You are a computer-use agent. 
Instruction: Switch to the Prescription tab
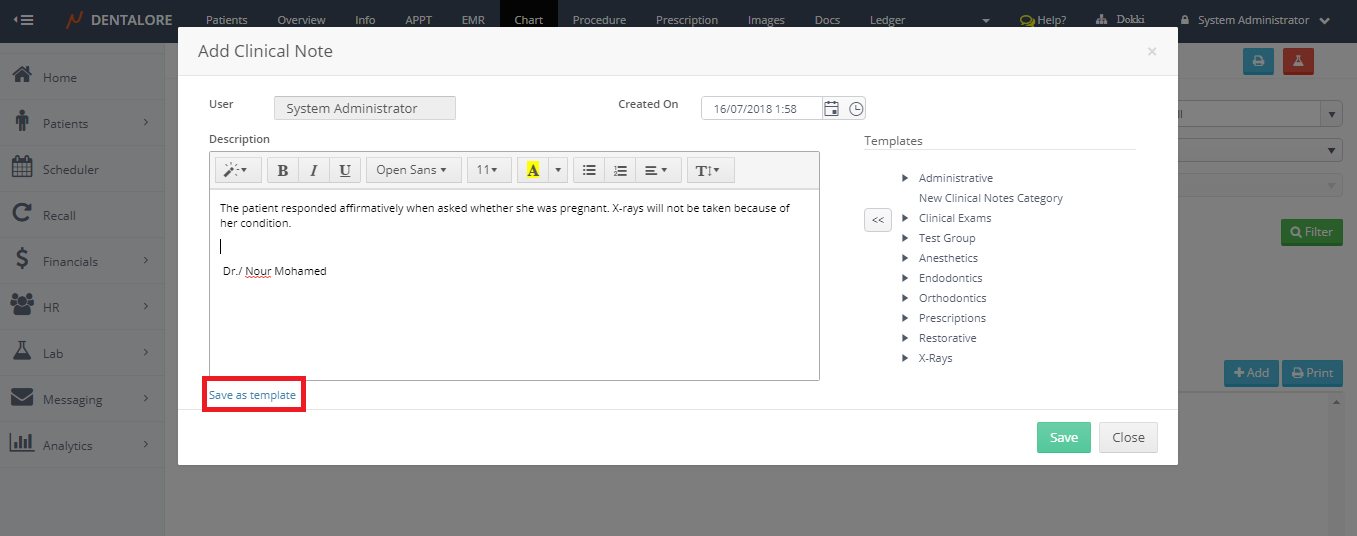pyautogui.click(x=686, y=20)
